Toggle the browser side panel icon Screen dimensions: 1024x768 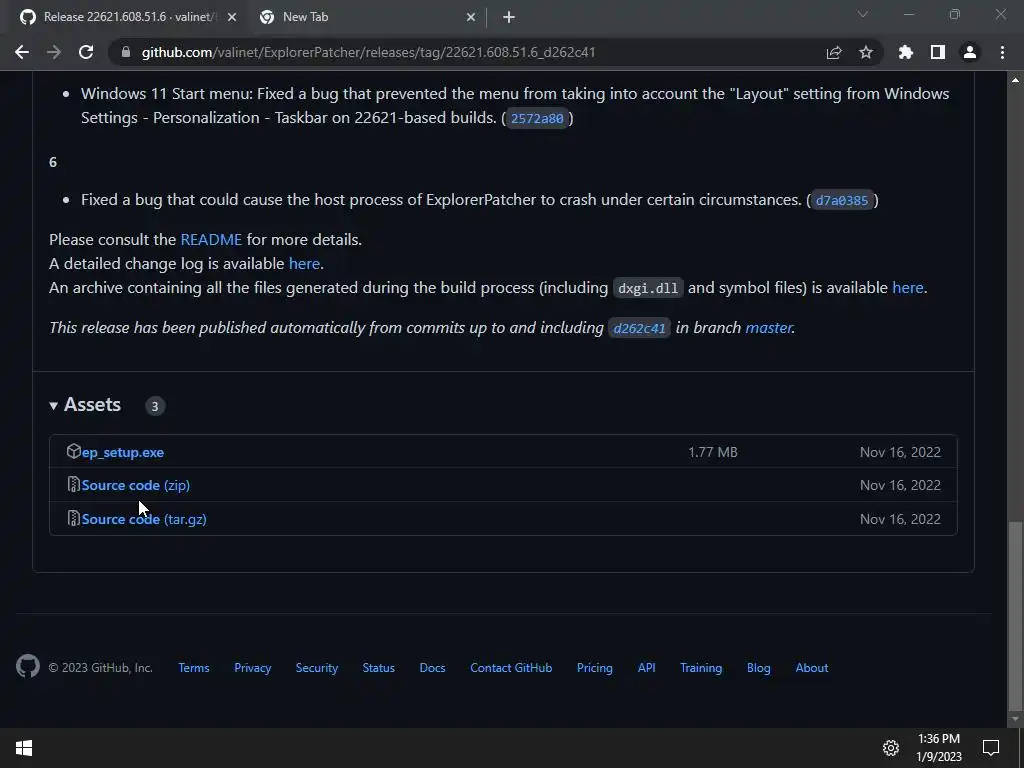click(937, 52)
